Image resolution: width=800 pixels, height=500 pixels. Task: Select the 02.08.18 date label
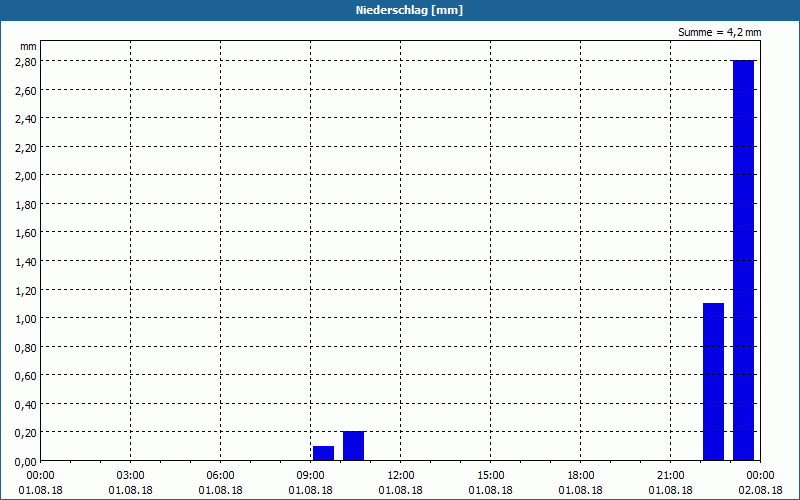(760, 490)
